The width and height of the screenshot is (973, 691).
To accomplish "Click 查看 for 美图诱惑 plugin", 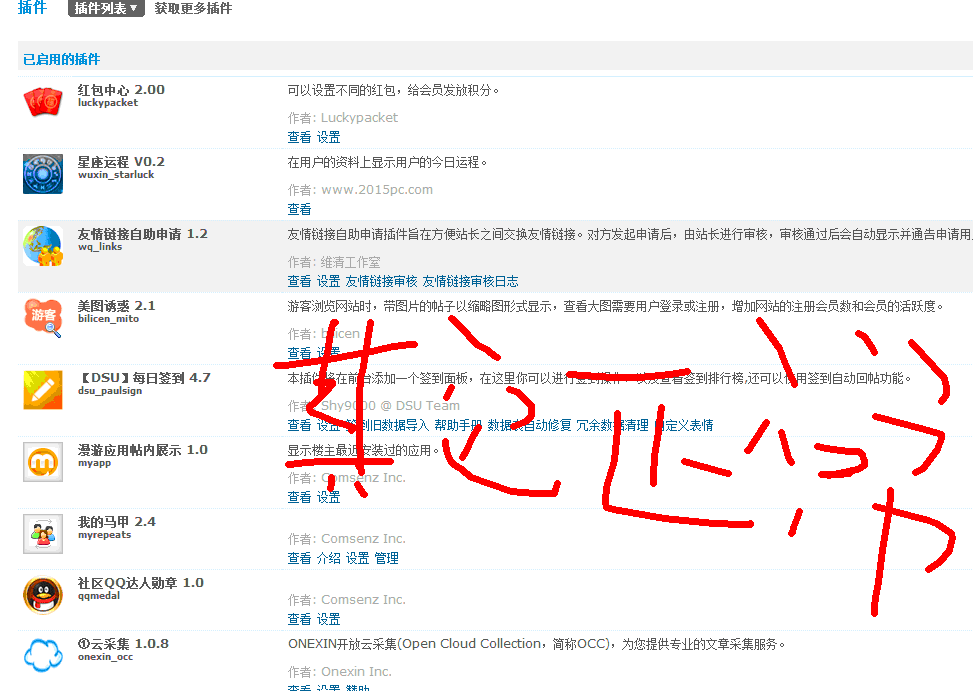I will tap(299, 353).
